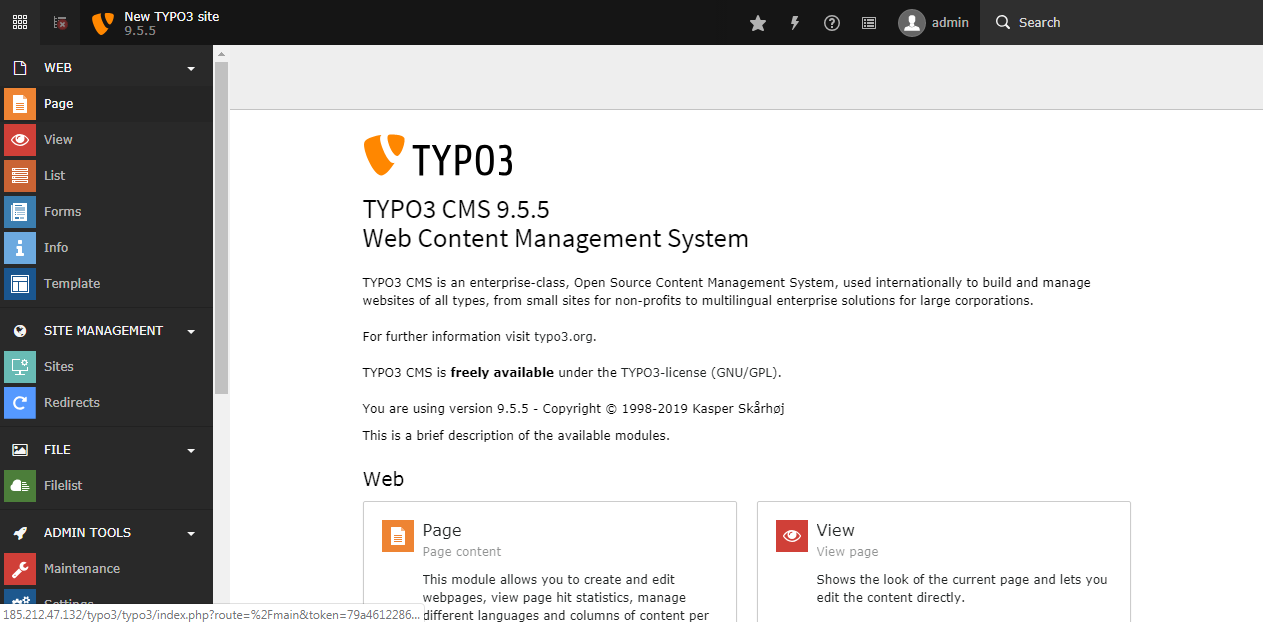
Task: Click the sidebar vertical scrollbar
Action: click(x=221, y=228)
